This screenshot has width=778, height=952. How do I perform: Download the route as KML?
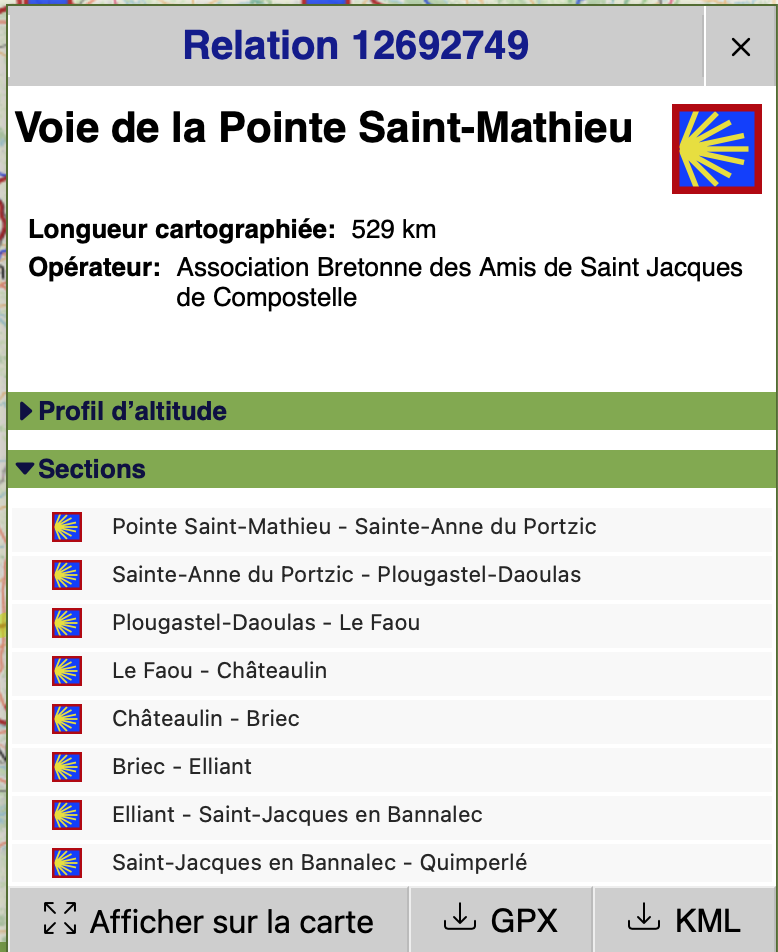684,919
